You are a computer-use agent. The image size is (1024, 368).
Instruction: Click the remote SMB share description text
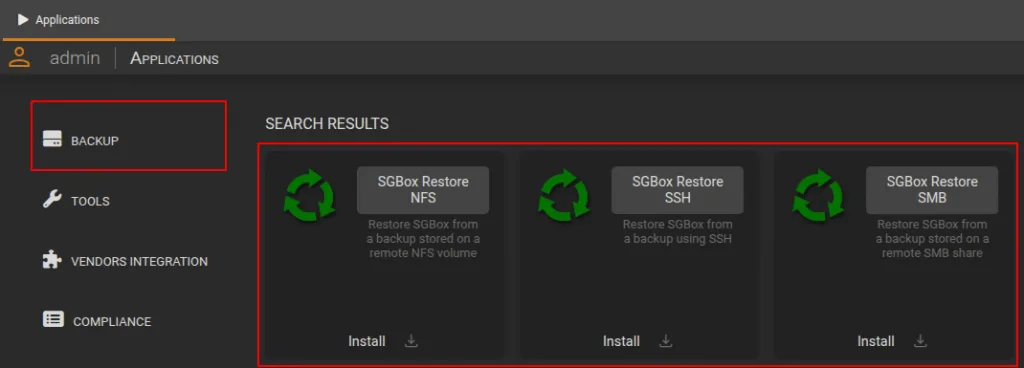click(933, 238)
